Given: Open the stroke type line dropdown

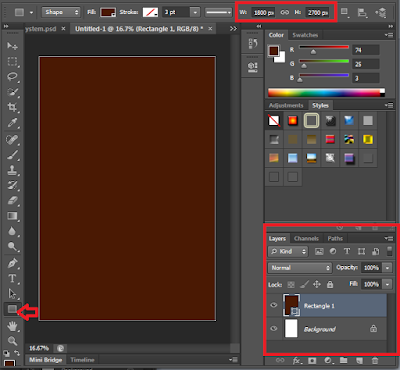Looking at the screenshot, I should (x=218, y=12).
